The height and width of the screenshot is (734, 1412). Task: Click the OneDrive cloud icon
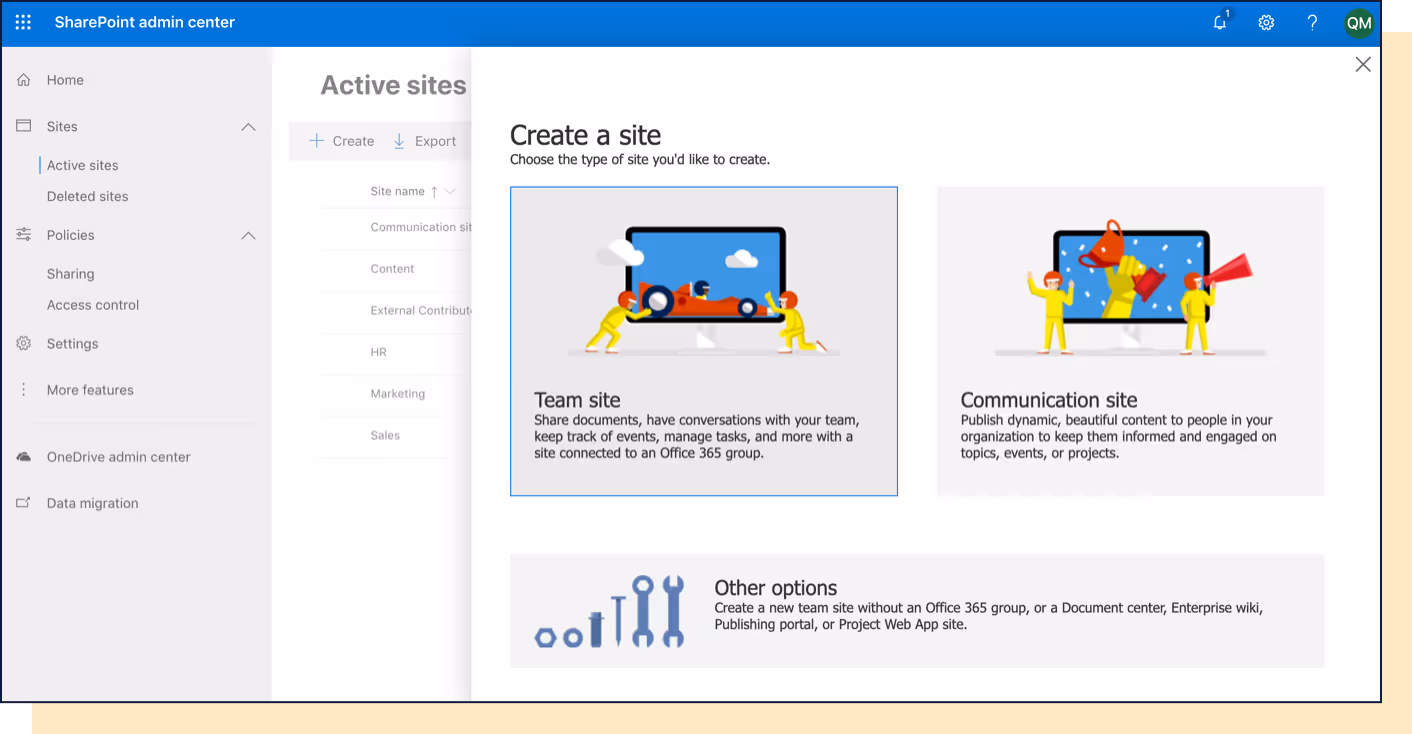coord(24,457)
